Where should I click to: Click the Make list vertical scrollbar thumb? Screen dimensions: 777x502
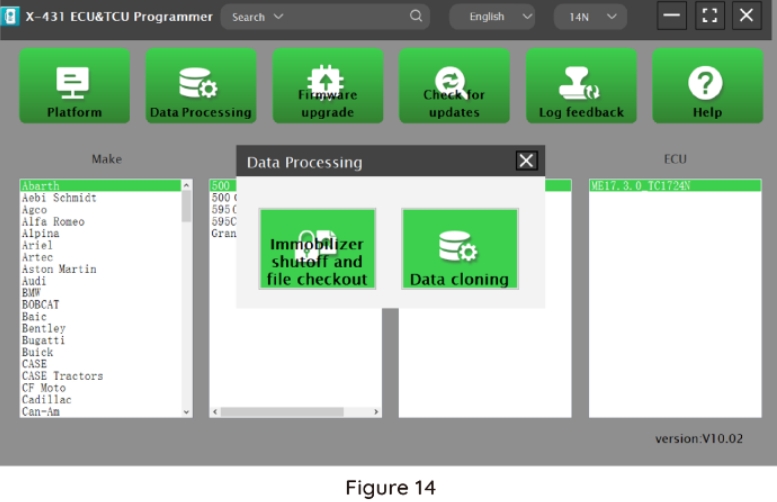coord(186,207)
